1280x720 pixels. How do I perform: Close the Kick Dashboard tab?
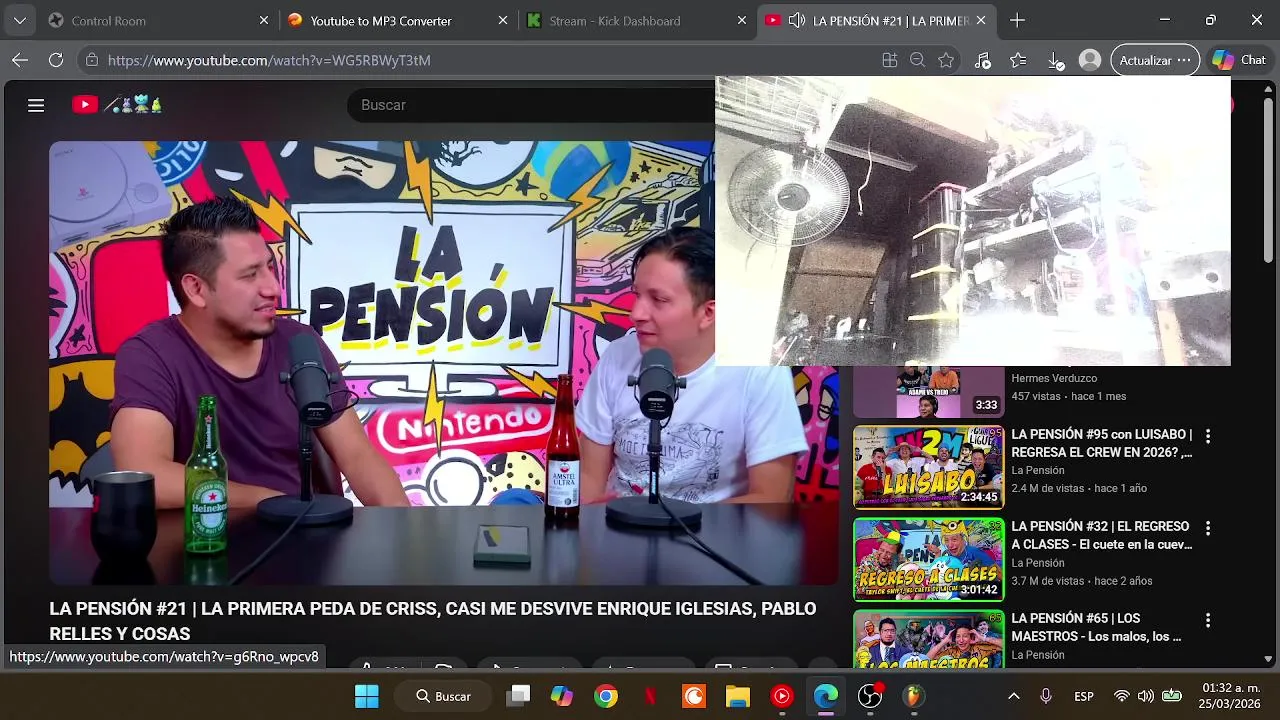coord(741,20)
